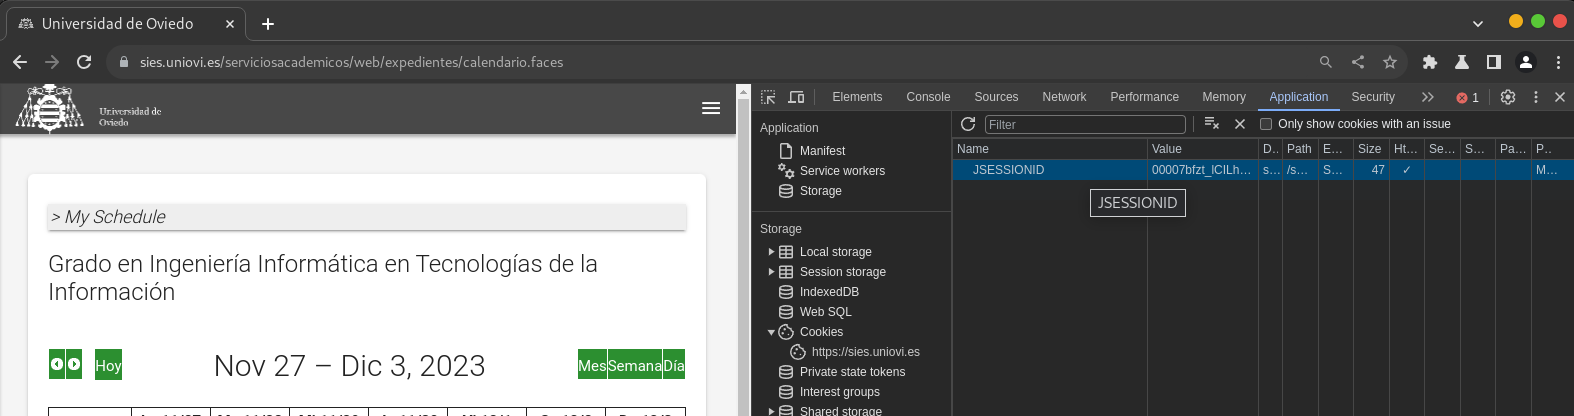The width and height of the screenshot is (1574, 416).
Task: Collapse the Cookies tree node
Action: (771, 332)
